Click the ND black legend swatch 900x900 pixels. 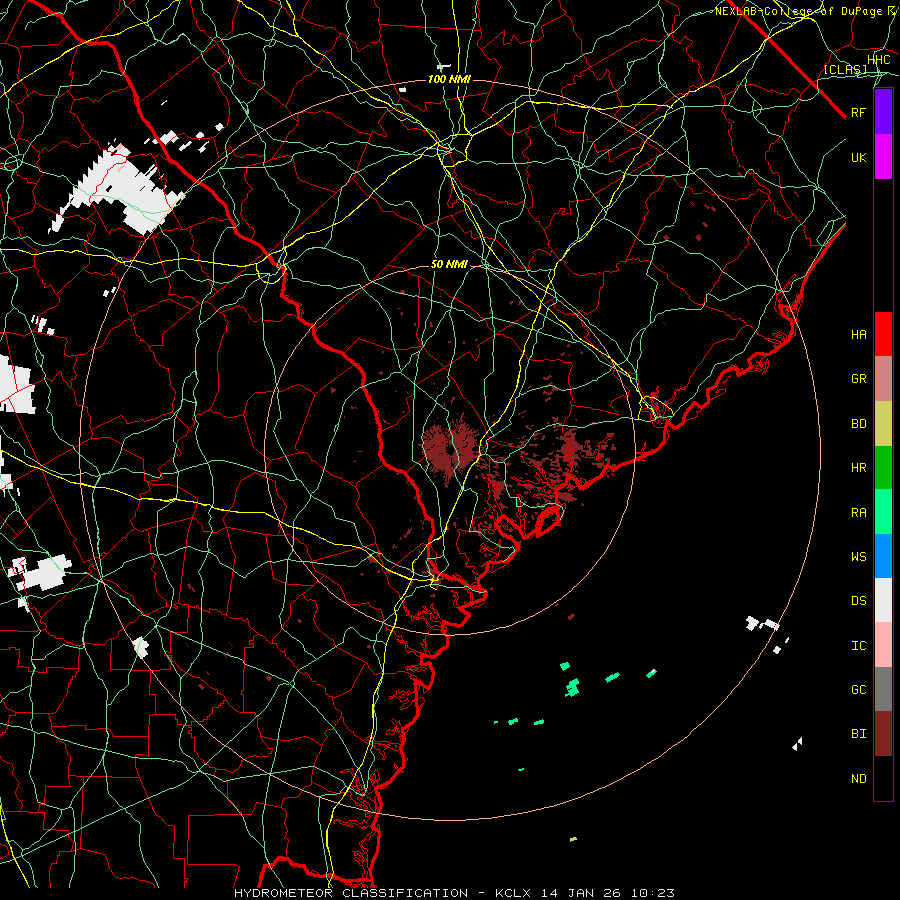[883, 778]
